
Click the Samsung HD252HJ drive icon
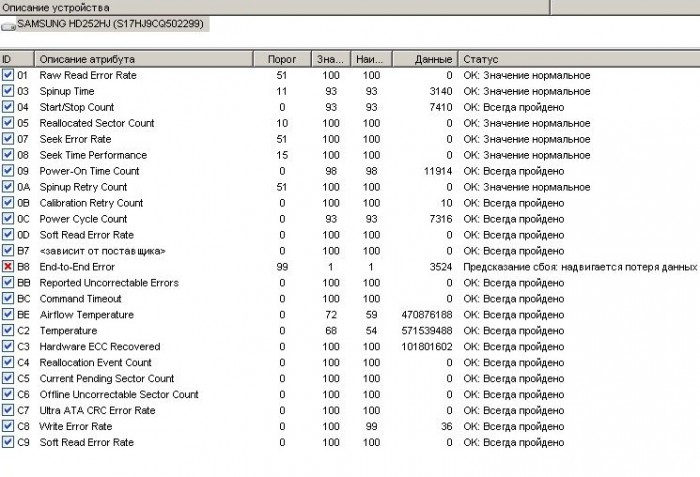click(x=8, y=24)
